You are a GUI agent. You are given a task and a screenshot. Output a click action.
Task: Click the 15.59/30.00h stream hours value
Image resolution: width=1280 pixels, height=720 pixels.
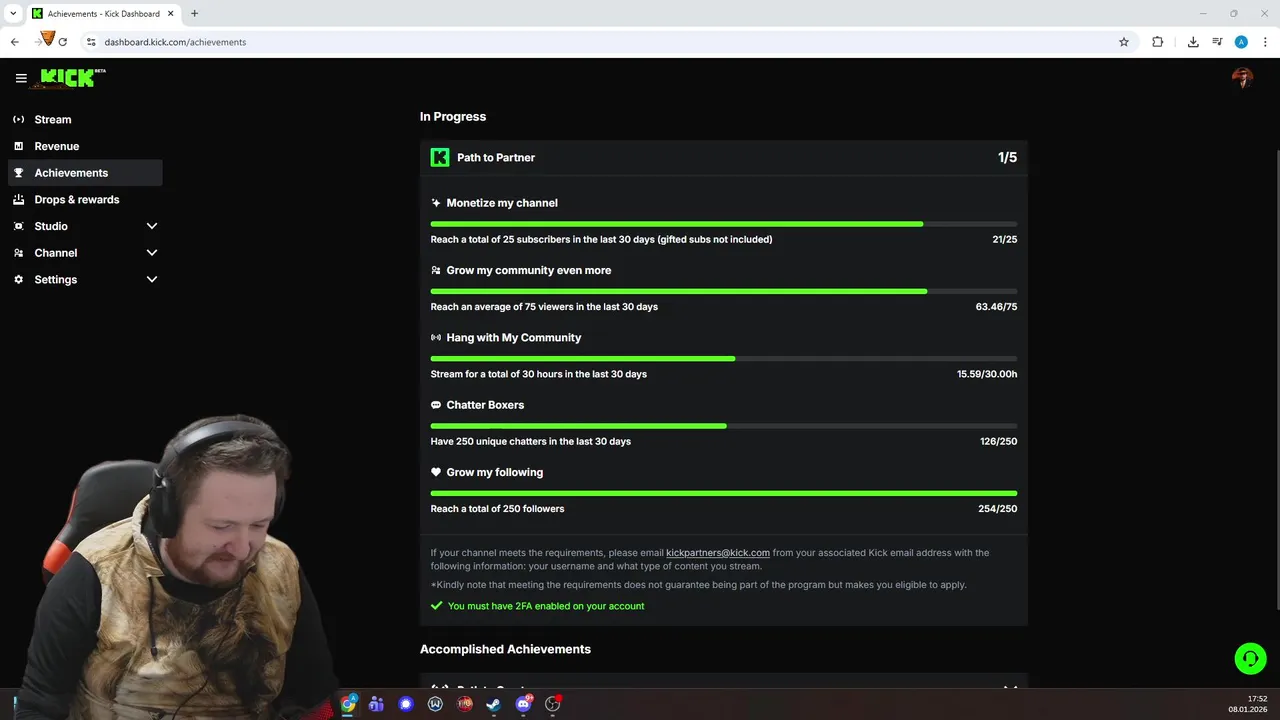point(987,374)
